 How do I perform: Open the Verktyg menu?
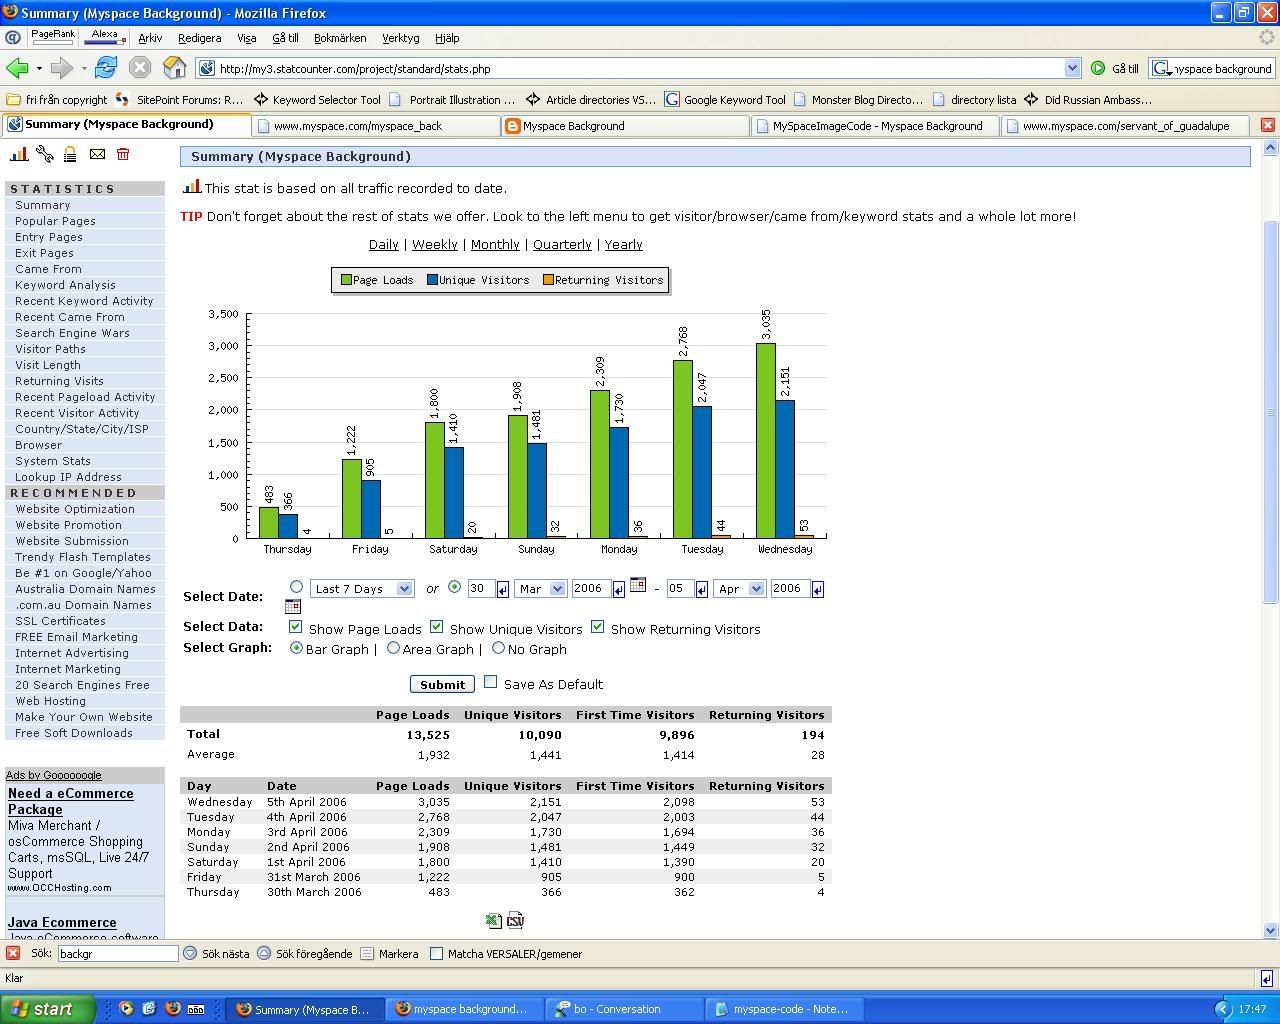tap(400, 38)
